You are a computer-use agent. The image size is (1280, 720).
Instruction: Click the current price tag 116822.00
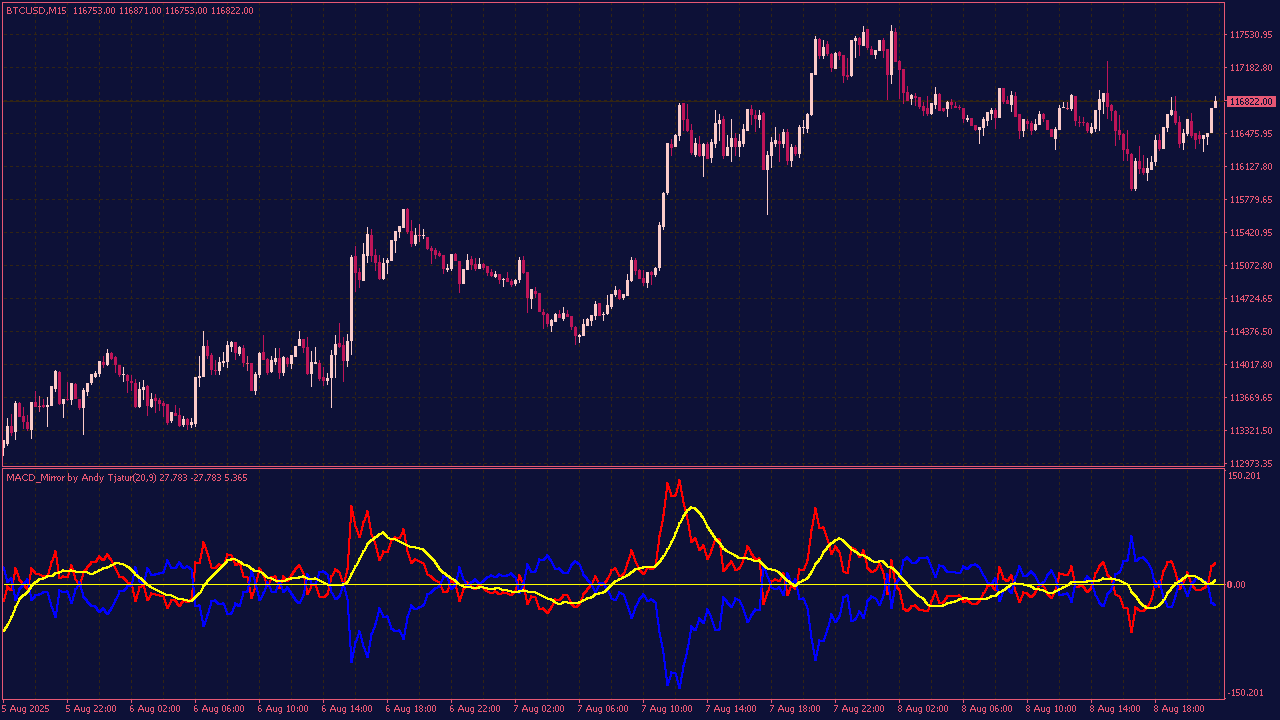pos(1251,101)
